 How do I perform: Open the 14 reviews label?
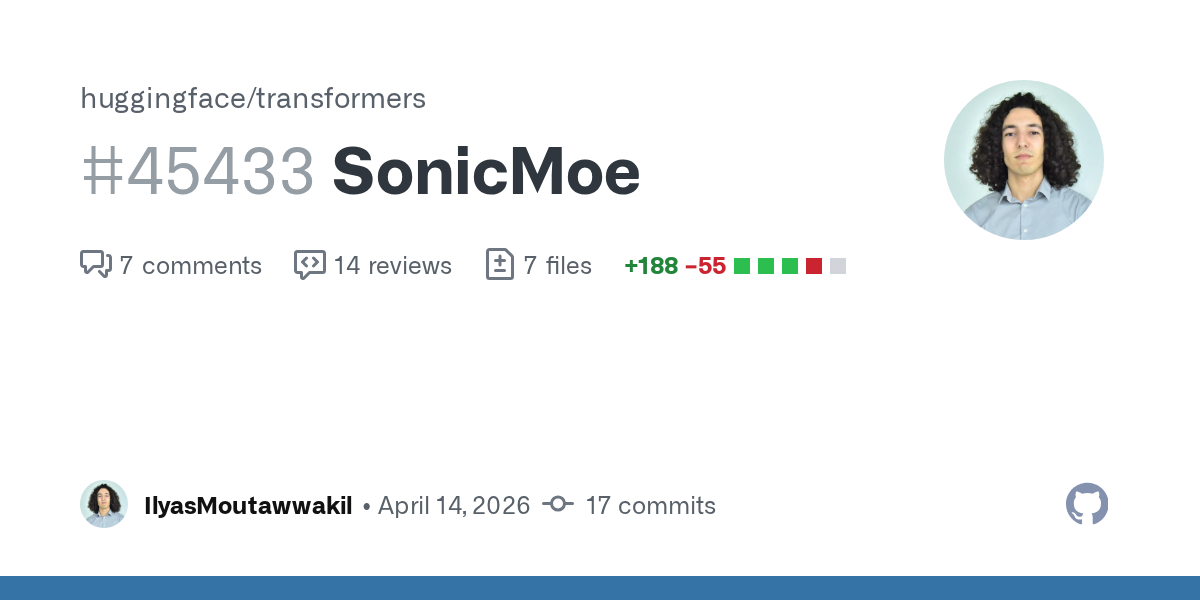pos(393,266)
